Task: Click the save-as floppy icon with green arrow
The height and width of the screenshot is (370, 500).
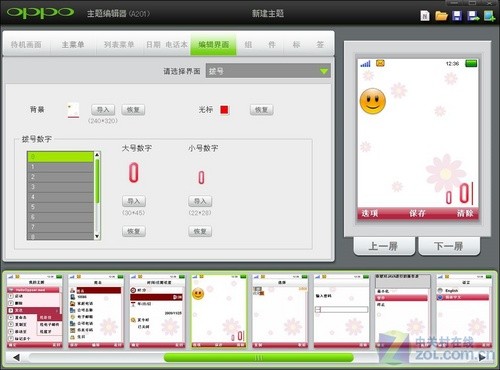Action: coord(473,16)
